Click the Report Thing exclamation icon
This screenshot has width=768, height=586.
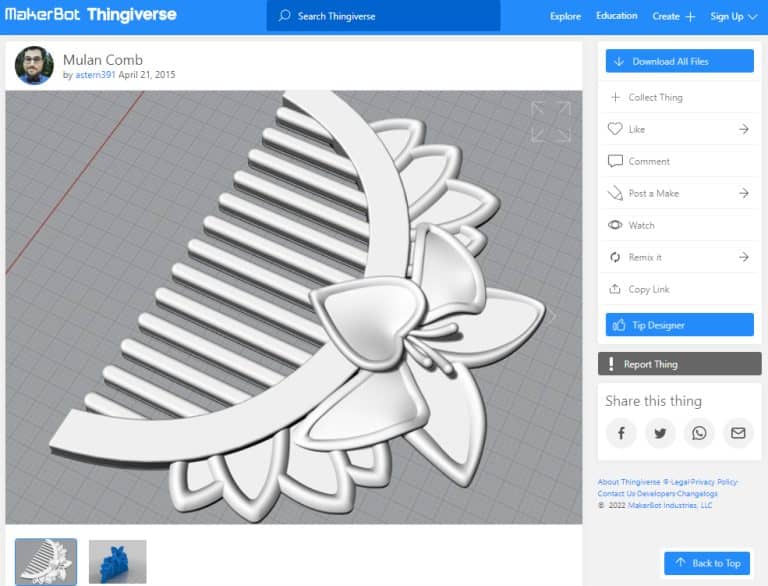[611, 364]
